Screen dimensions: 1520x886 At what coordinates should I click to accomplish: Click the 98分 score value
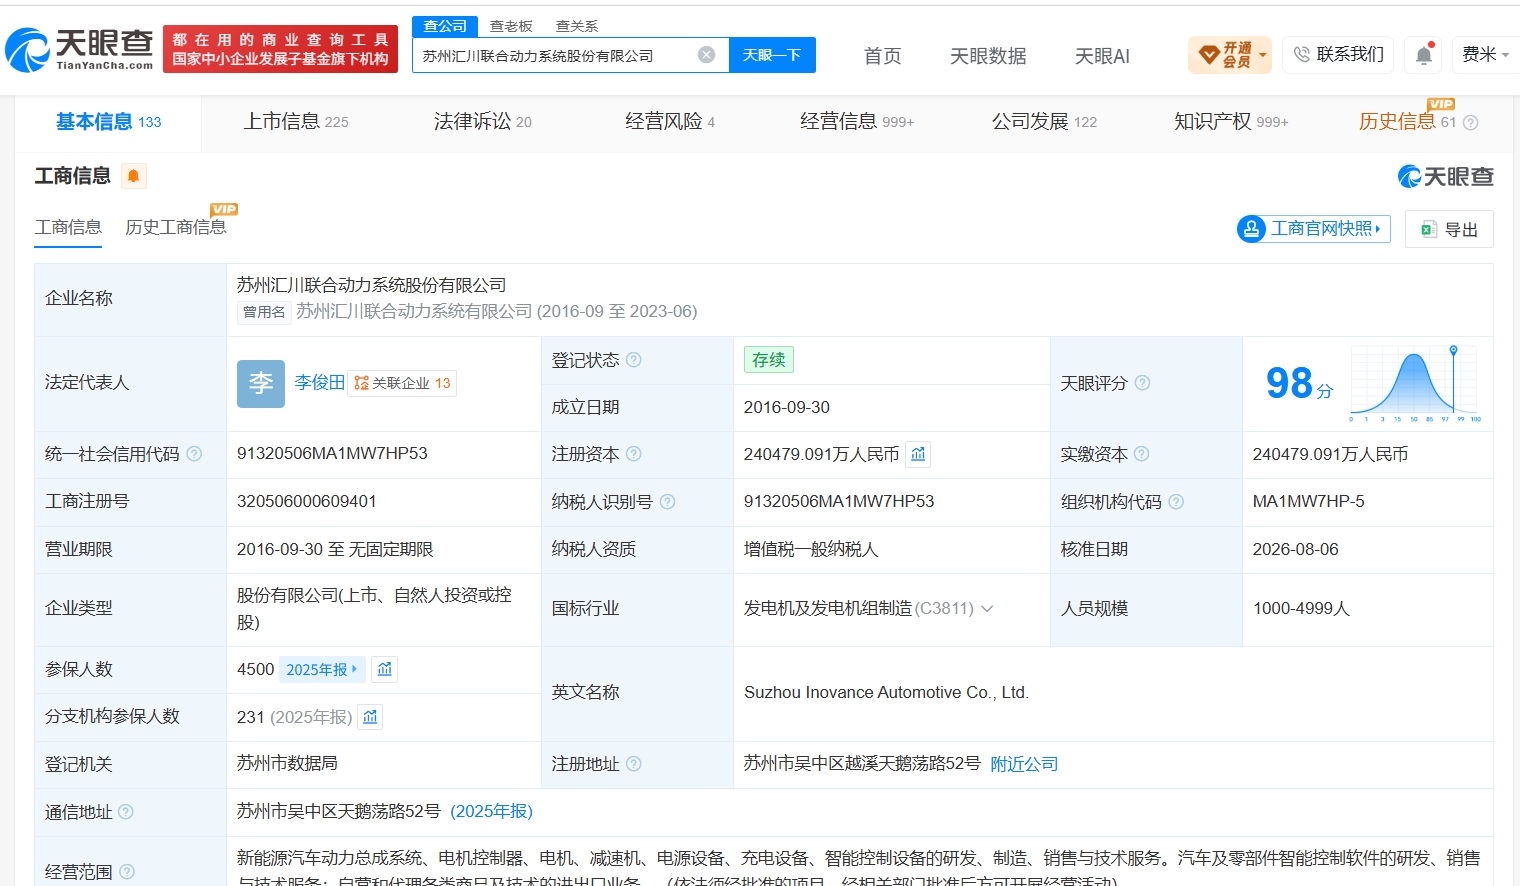tap(1299, 383)
